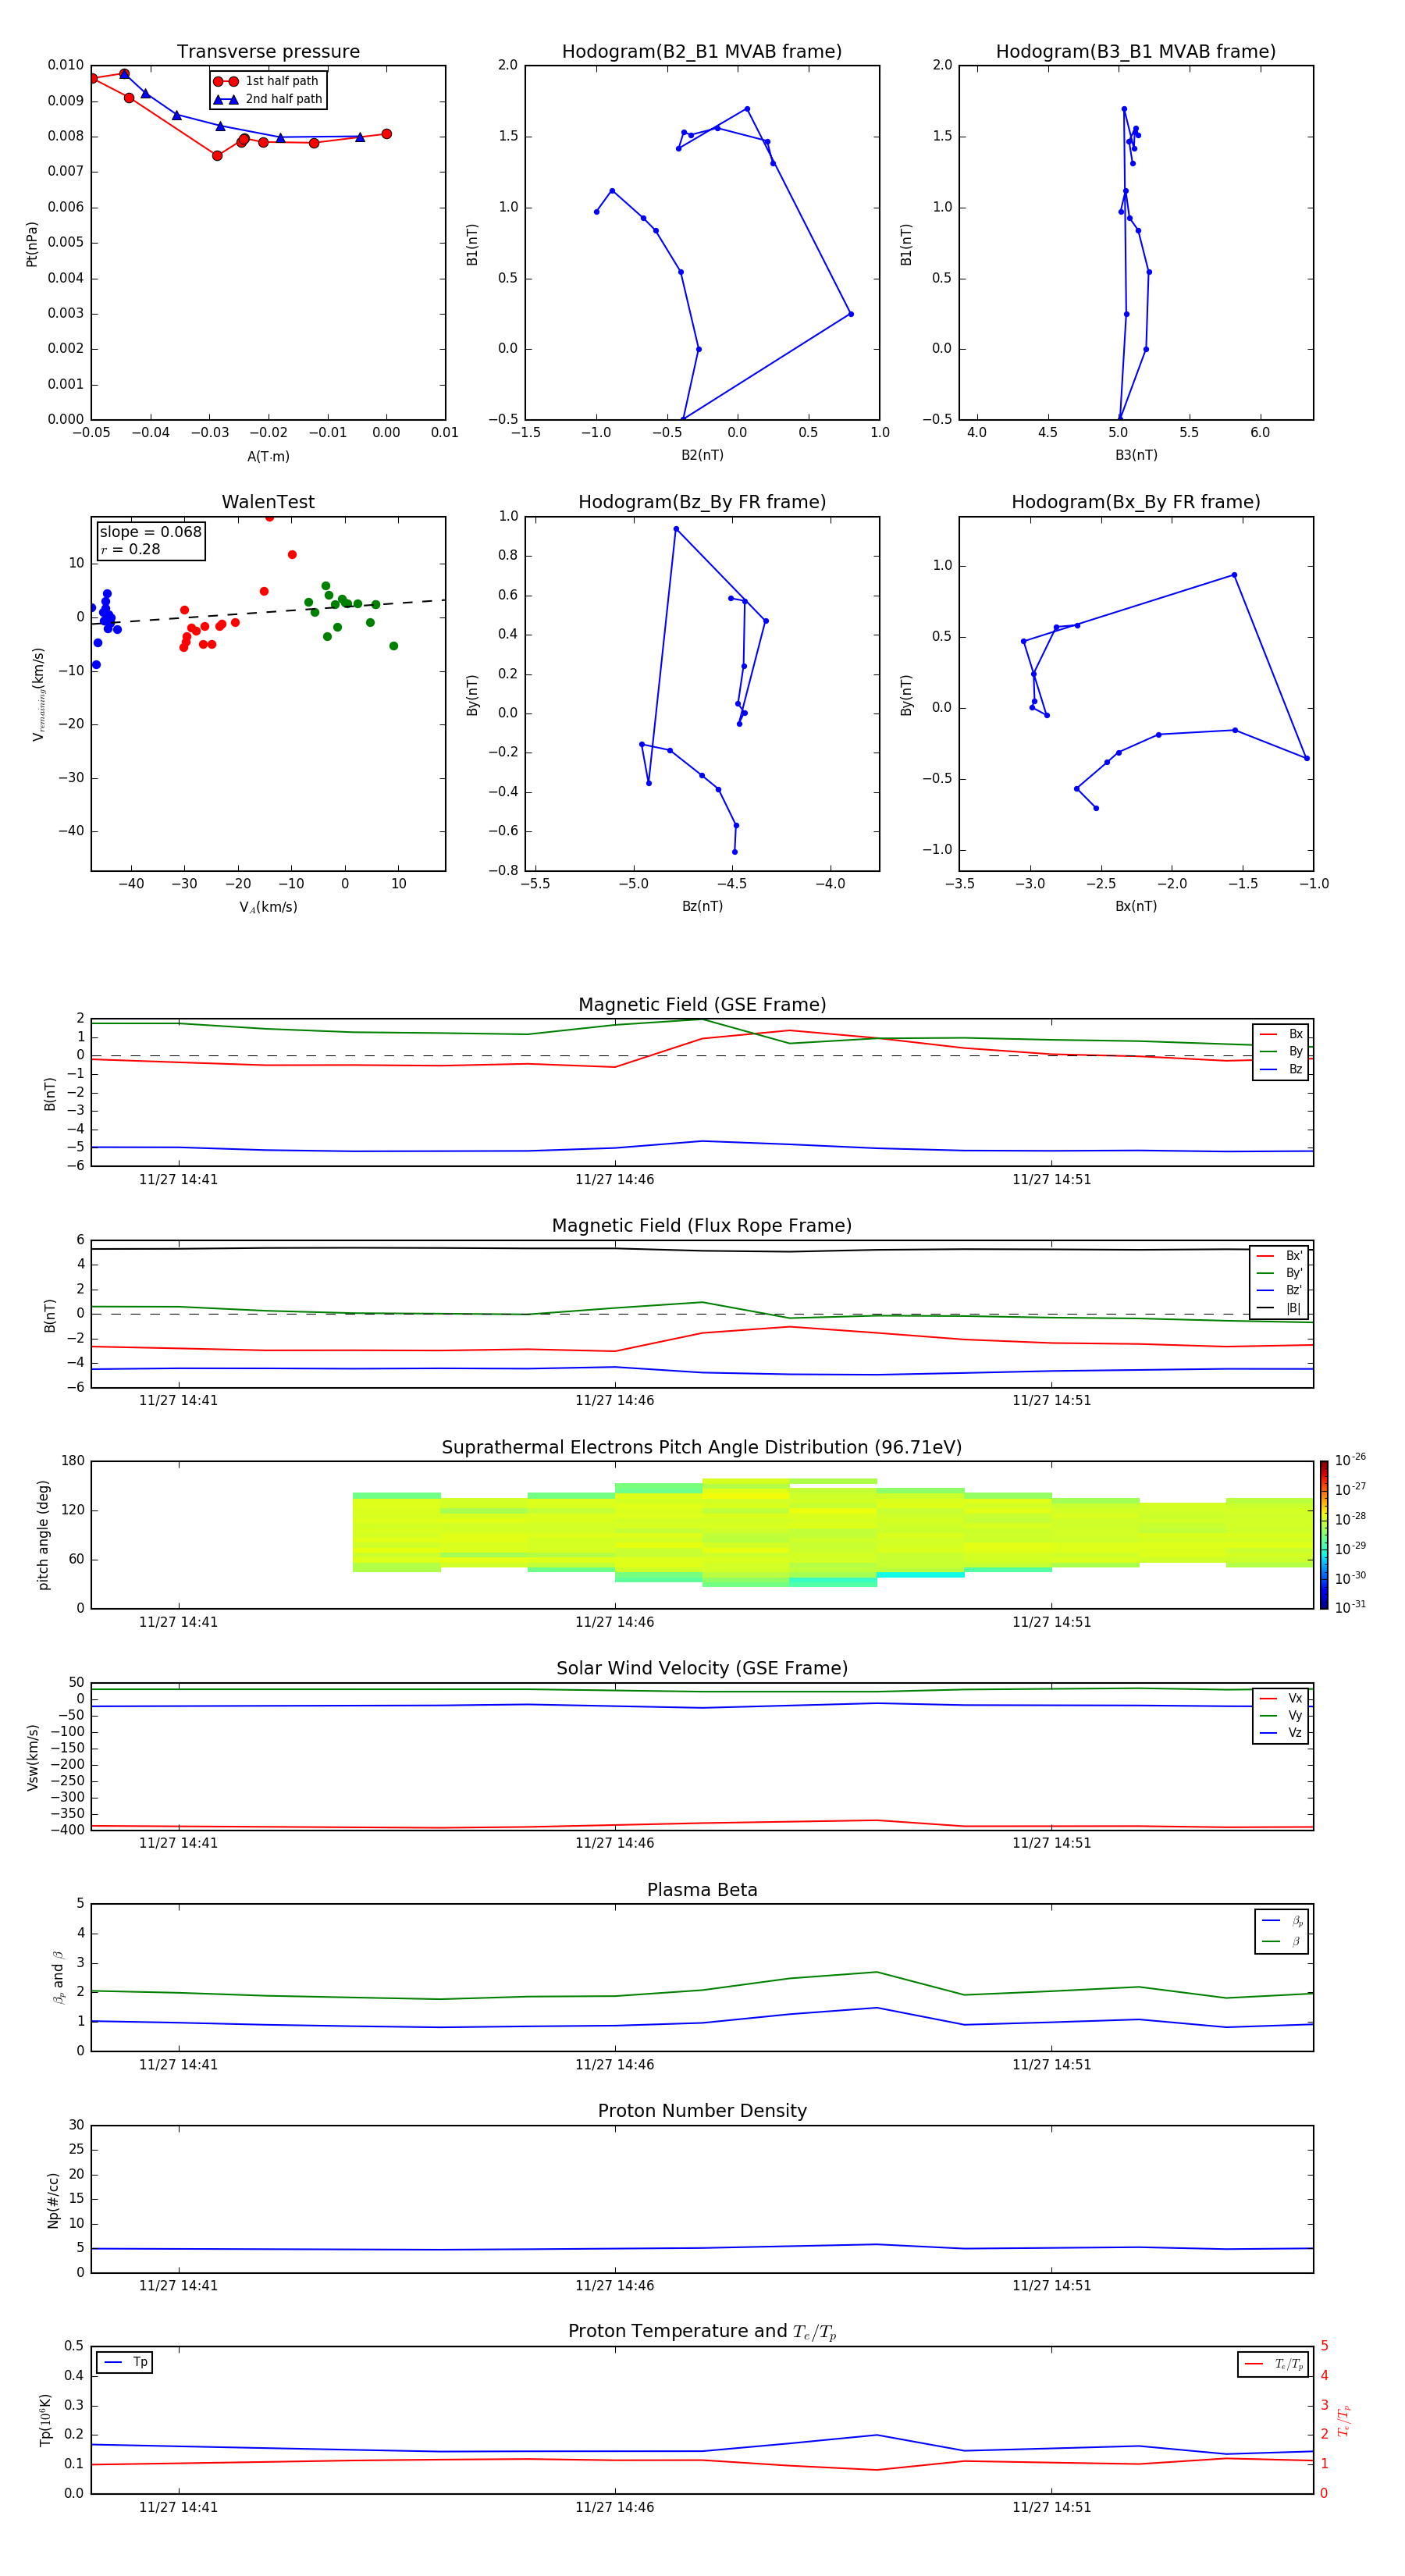Screen dimensions: 1405x2576
Task: Click the 'slope = 0.068' annotation
Action: pyautogui.click(x=151, y=532)
